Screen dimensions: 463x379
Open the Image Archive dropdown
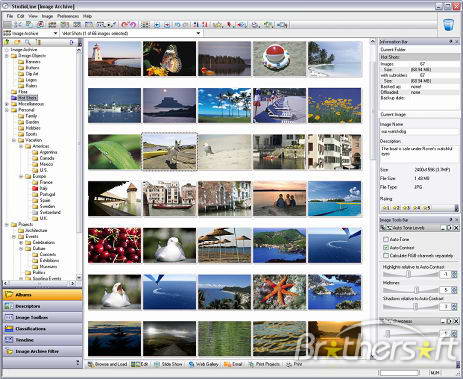pyautogui.click(x=55, y=33)
